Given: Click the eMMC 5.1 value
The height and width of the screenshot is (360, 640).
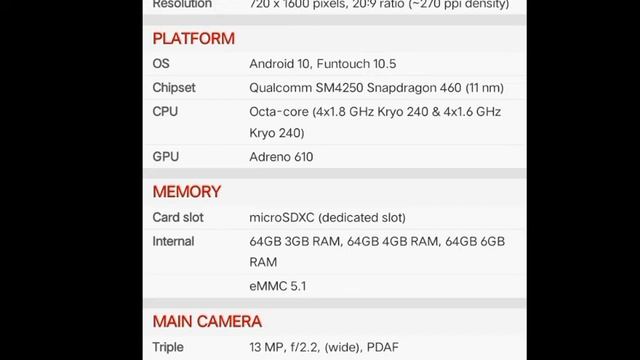Looking at the screenshot, I should click(x=278, y=286).
